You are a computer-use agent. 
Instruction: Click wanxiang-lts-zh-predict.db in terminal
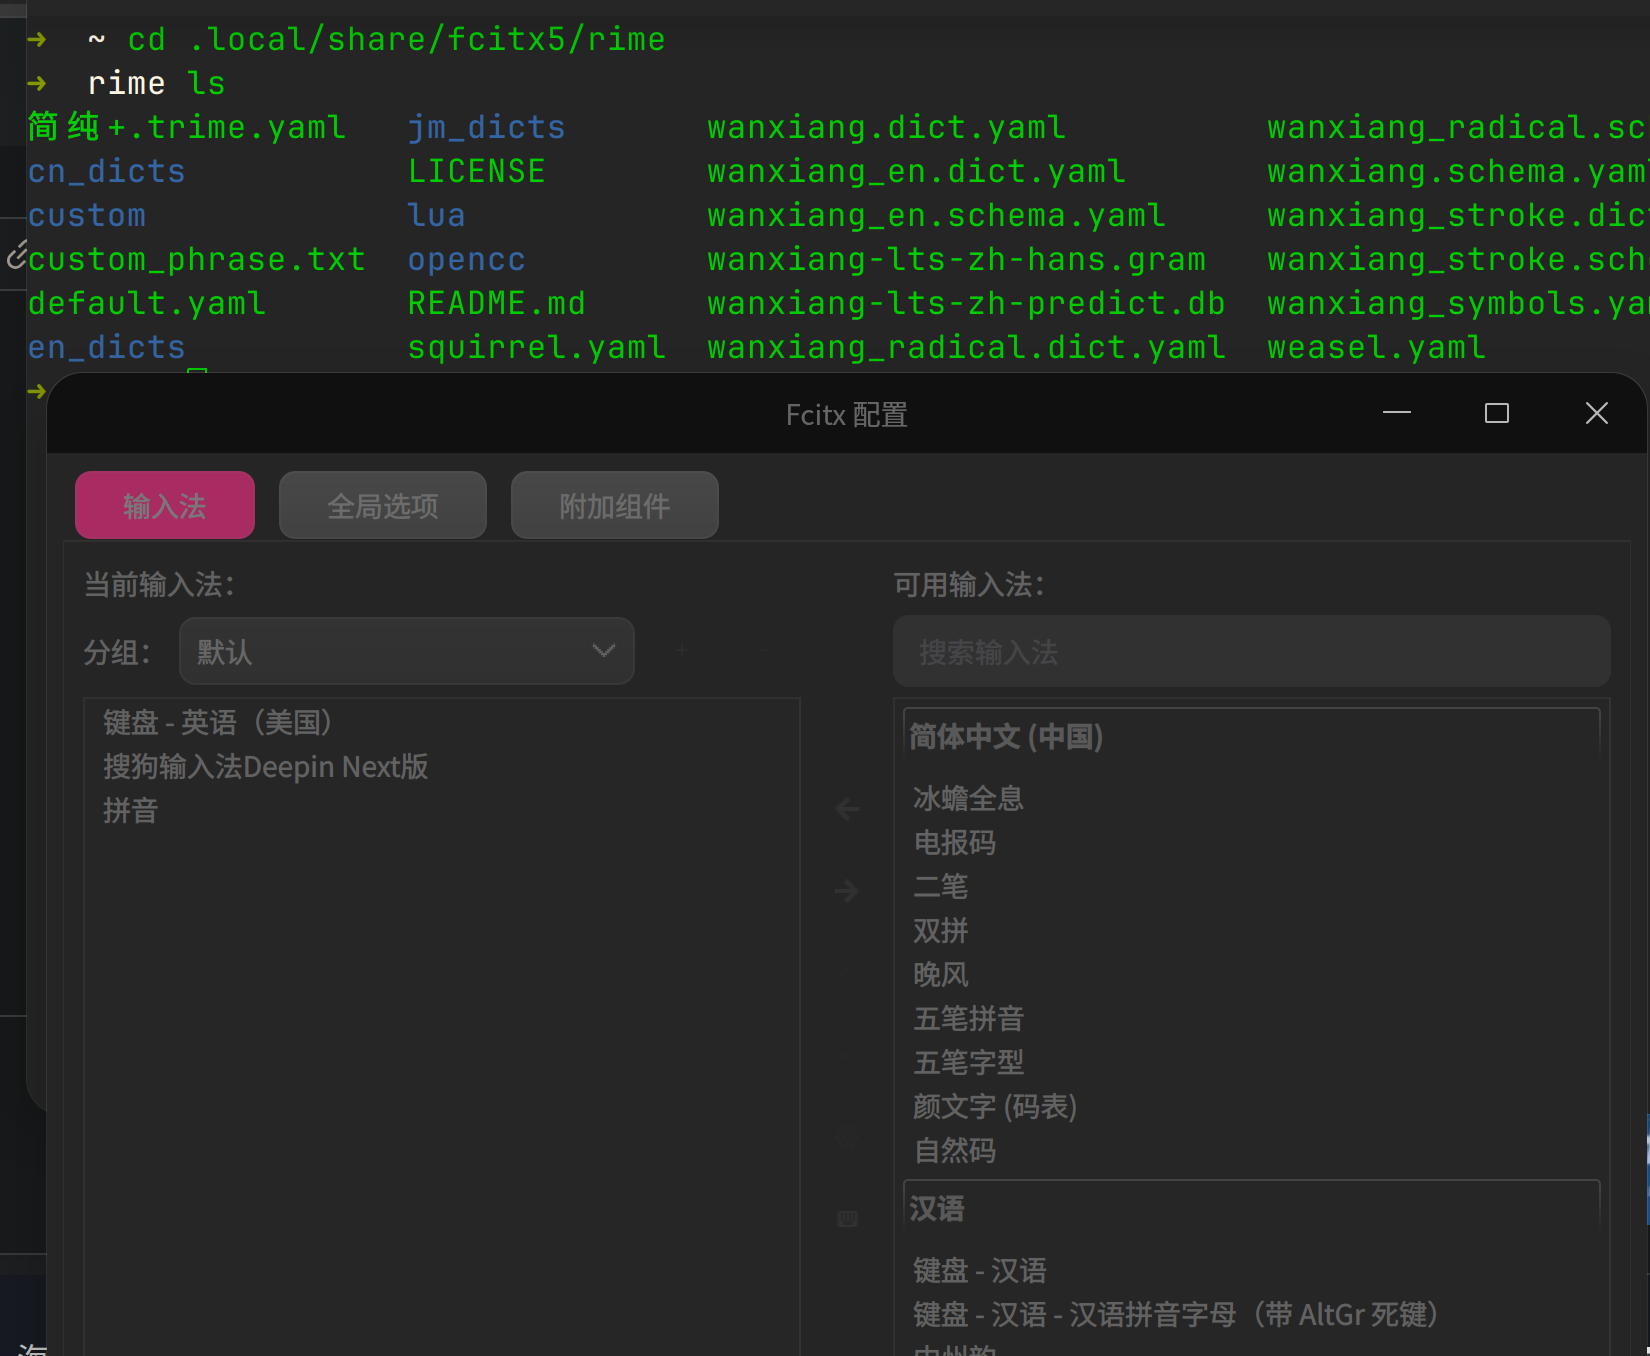(x=967, y=303)
